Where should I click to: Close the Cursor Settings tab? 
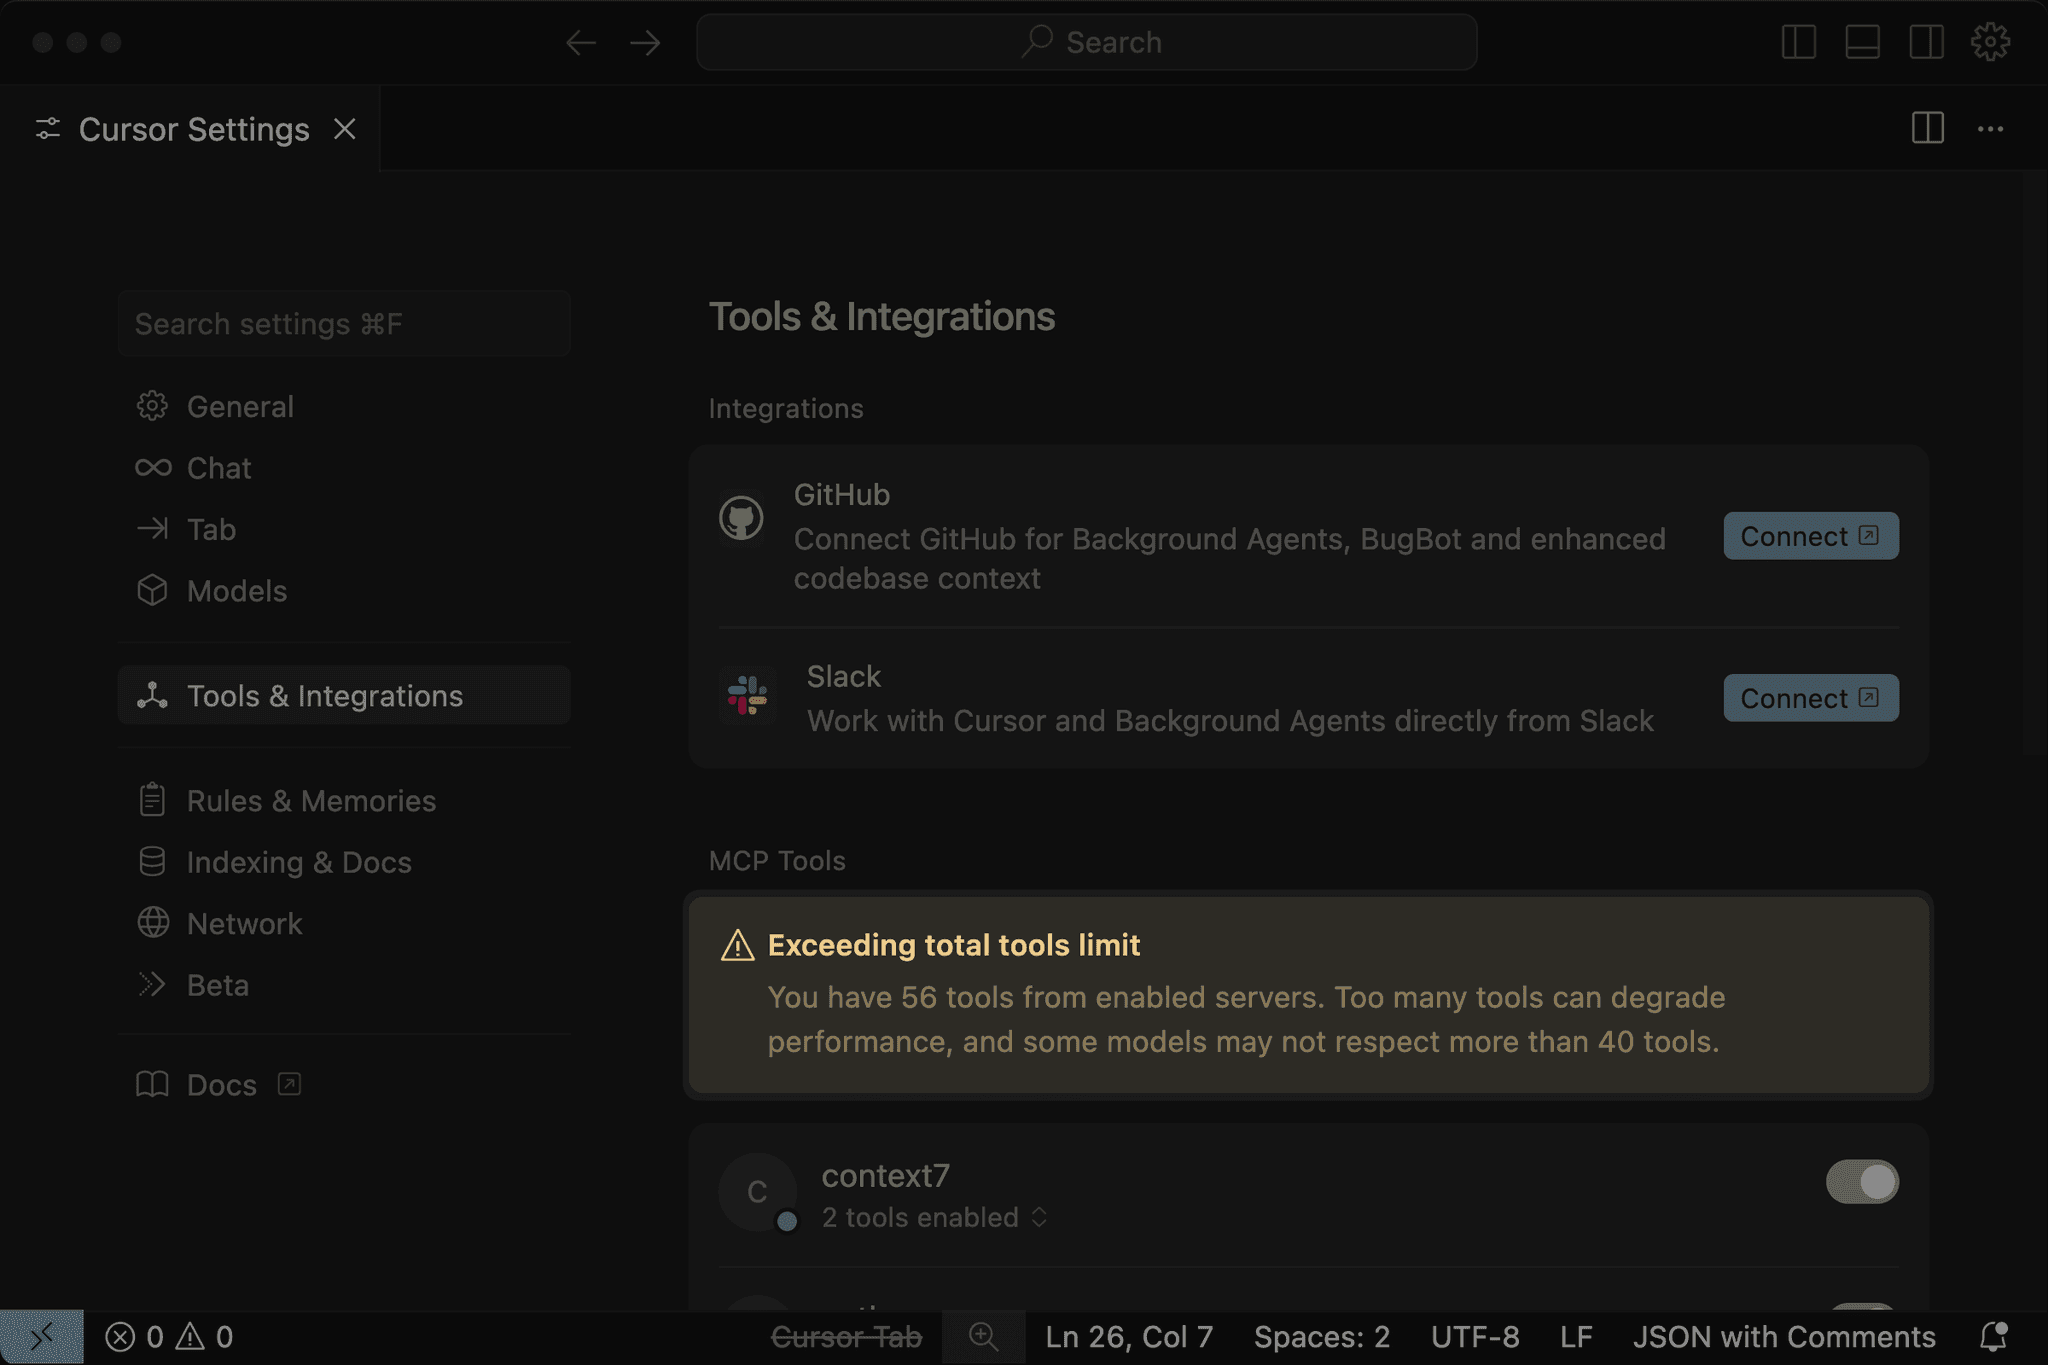pos(345,129)
